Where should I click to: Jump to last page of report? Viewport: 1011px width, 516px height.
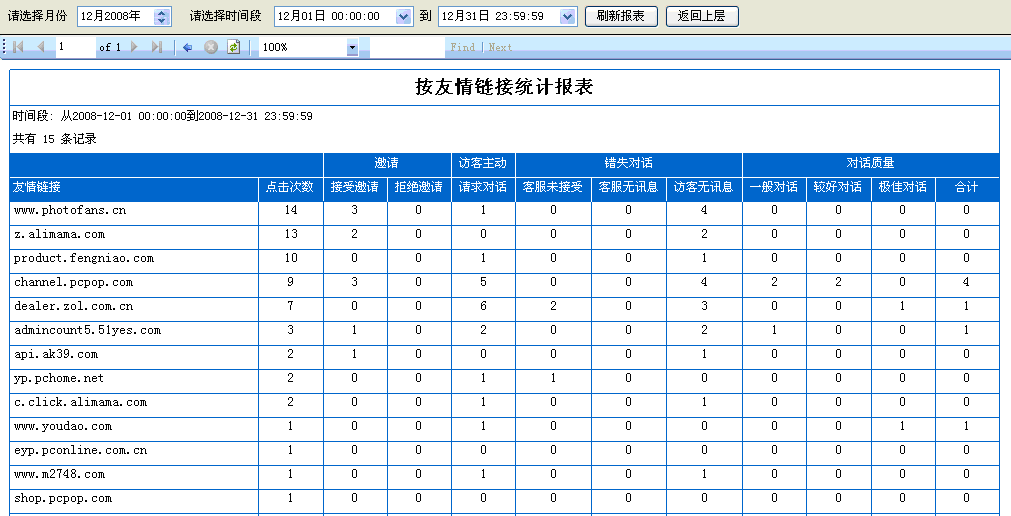click(x=157, y=47)
